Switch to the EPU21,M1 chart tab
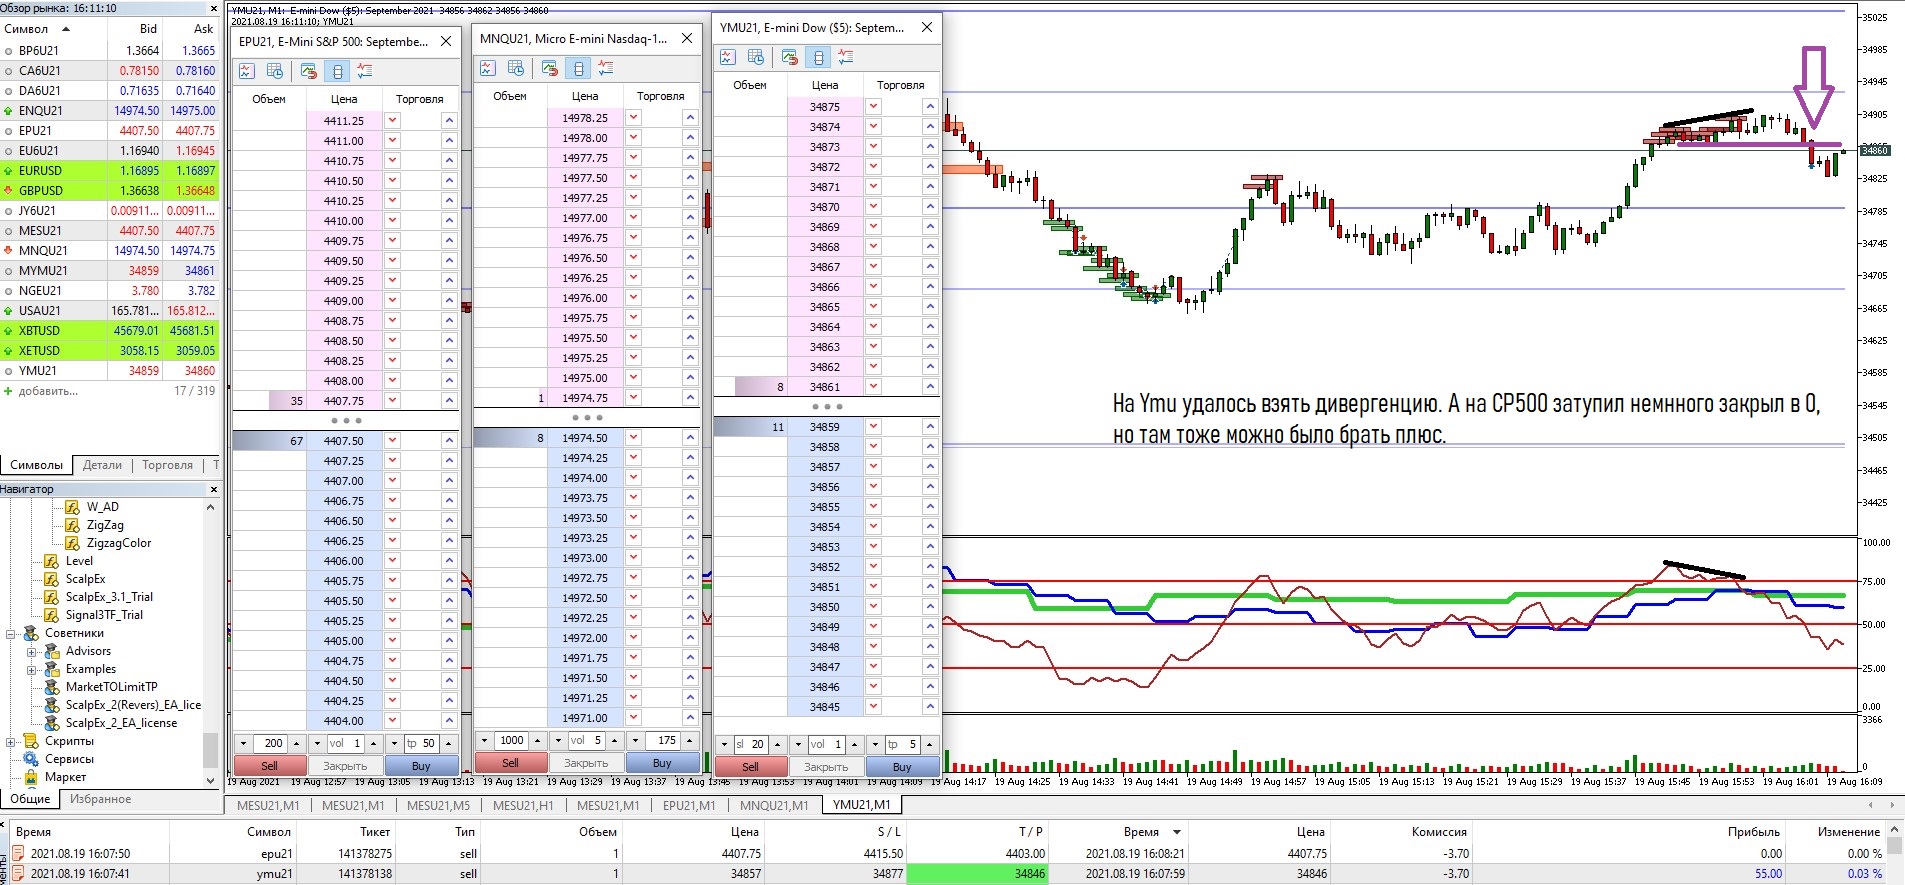 (689, 805)
